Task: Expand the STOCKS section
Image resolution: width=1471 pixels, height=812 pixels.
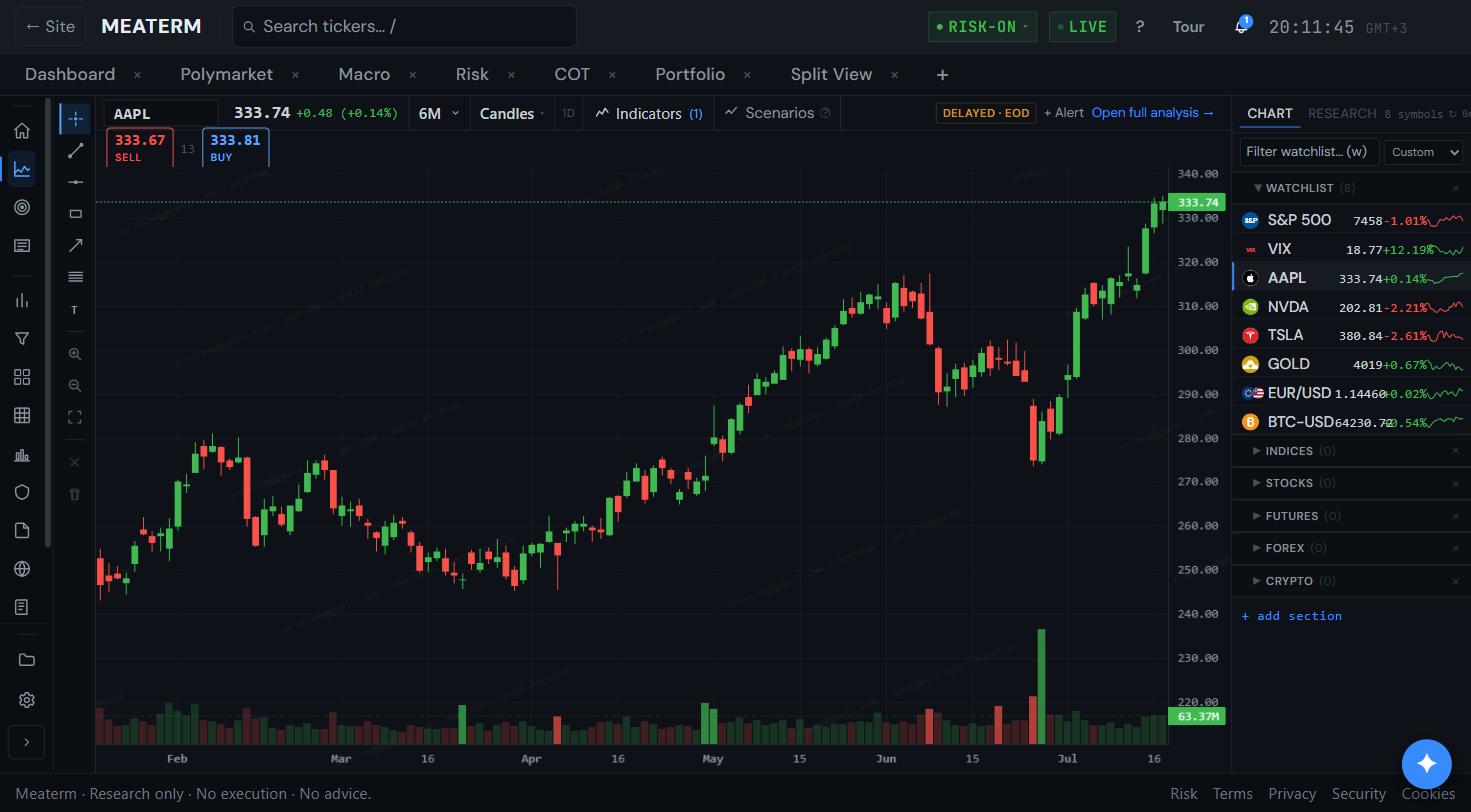Action: (1257, 483)
